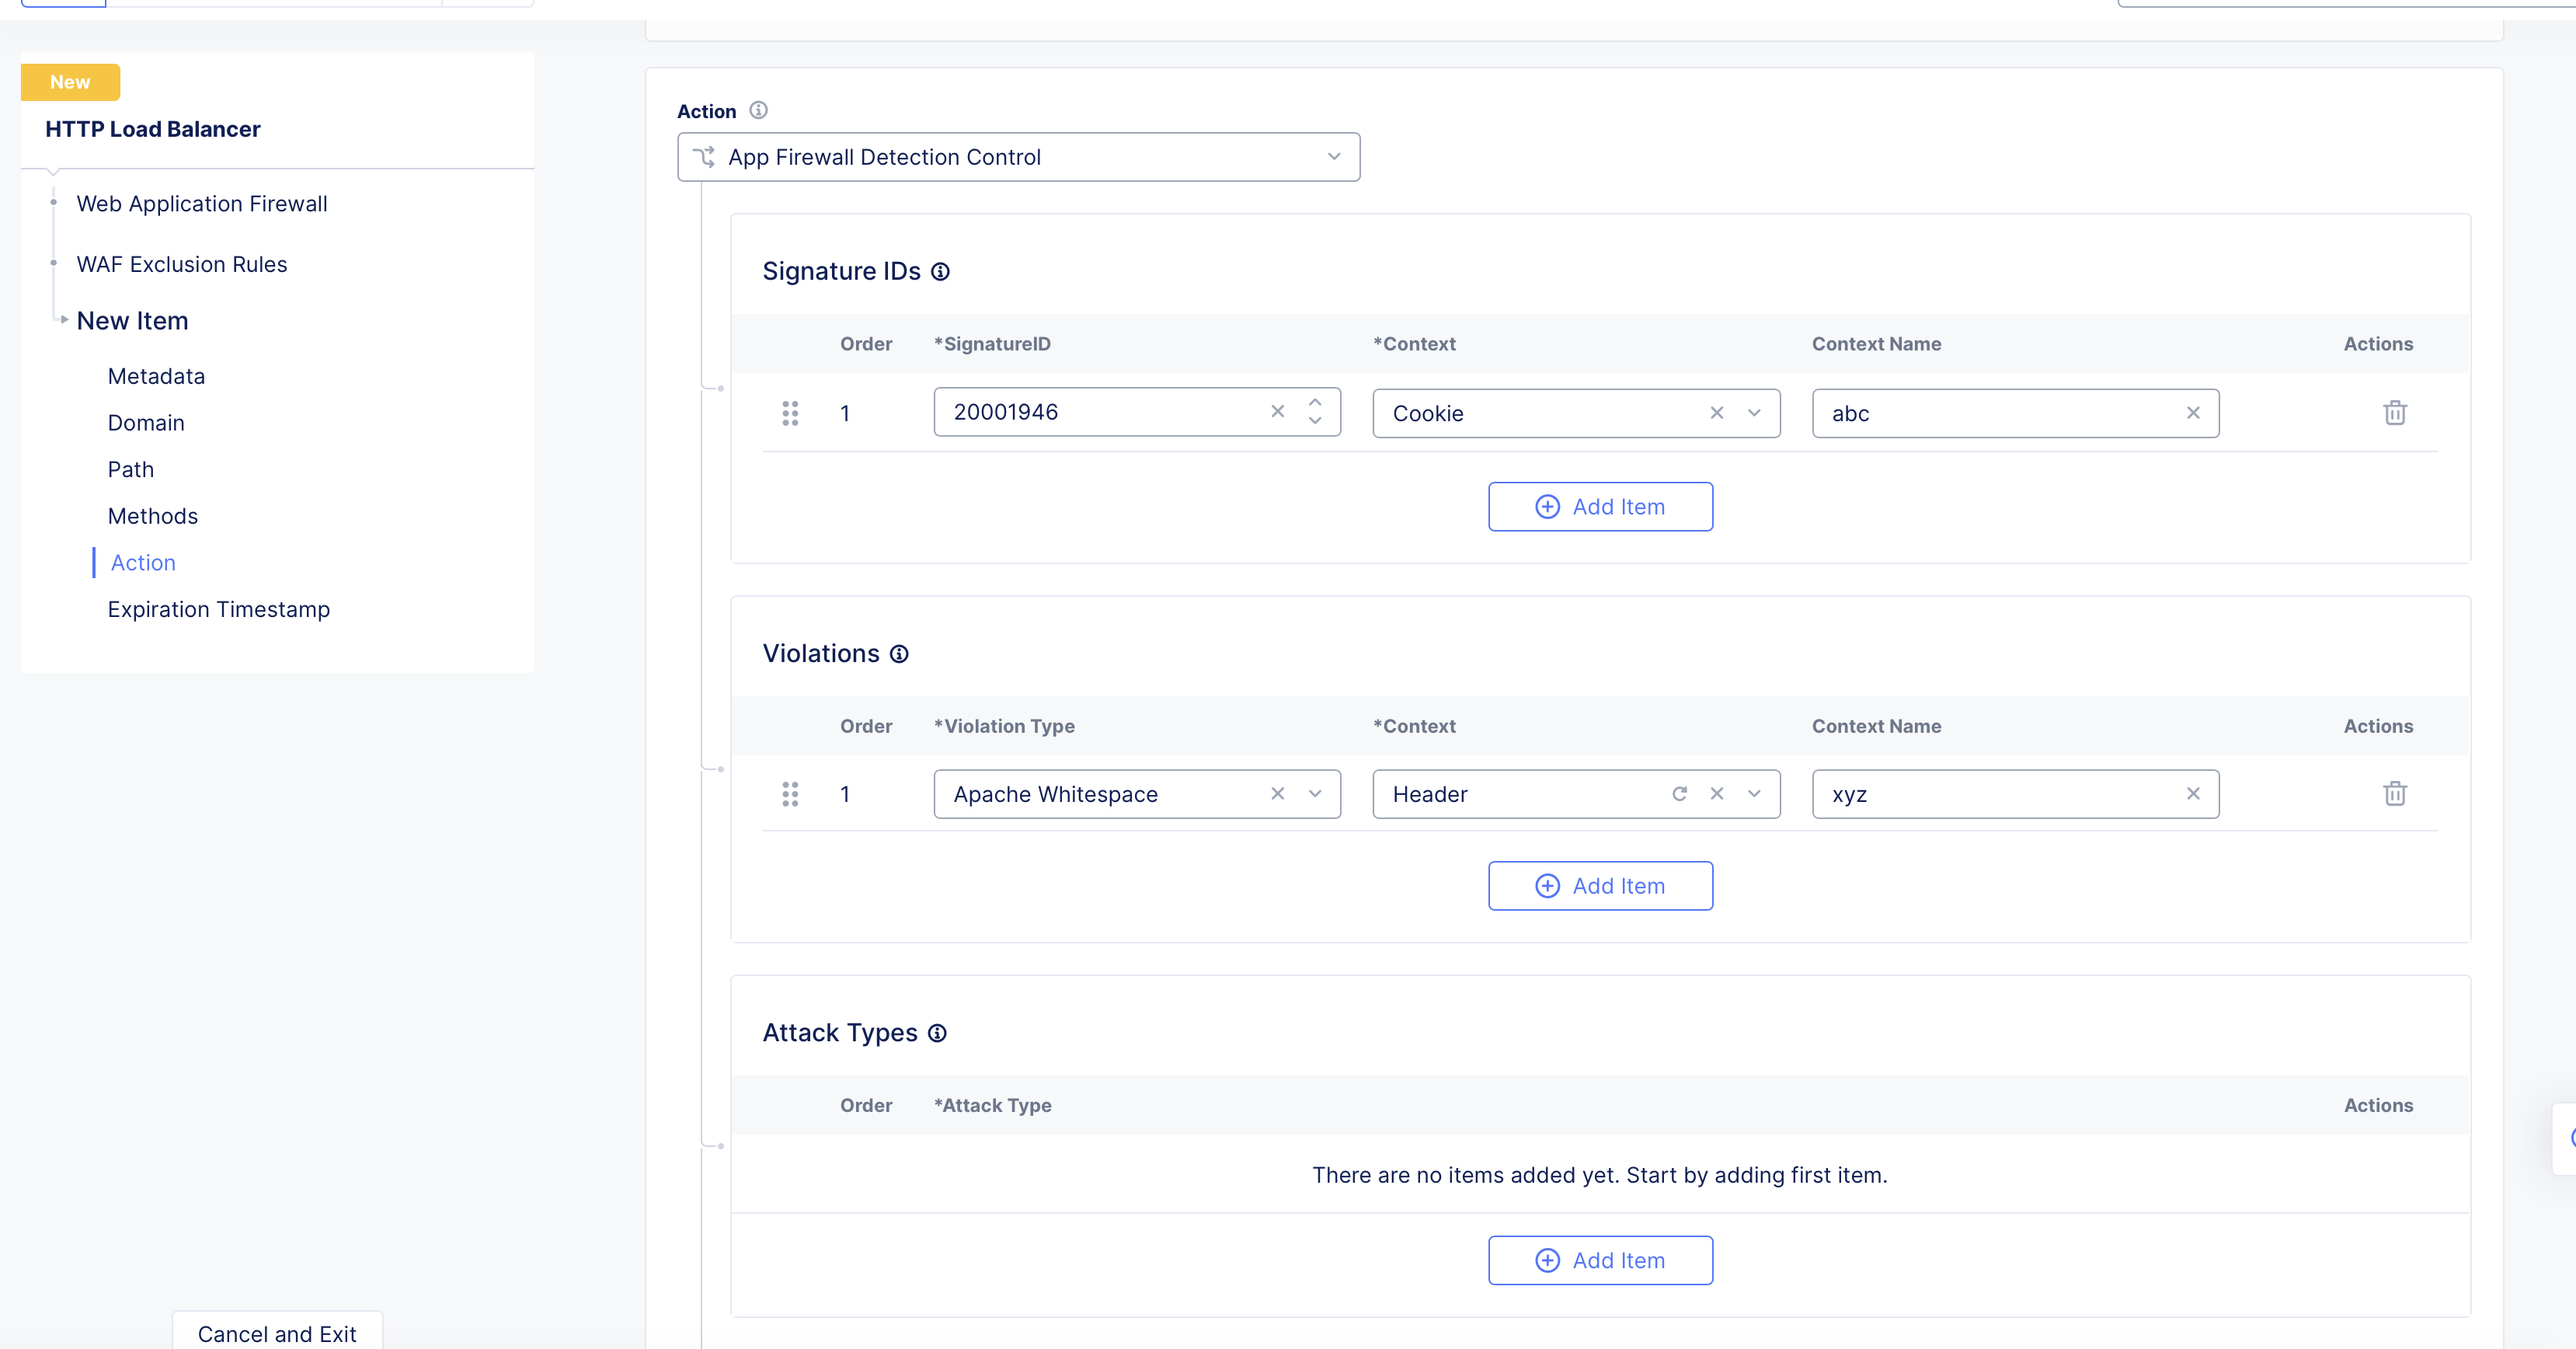Open Violations info tooltip
The width and height of the screenshot is (2576, 1349).
click(x=899, y=654)
